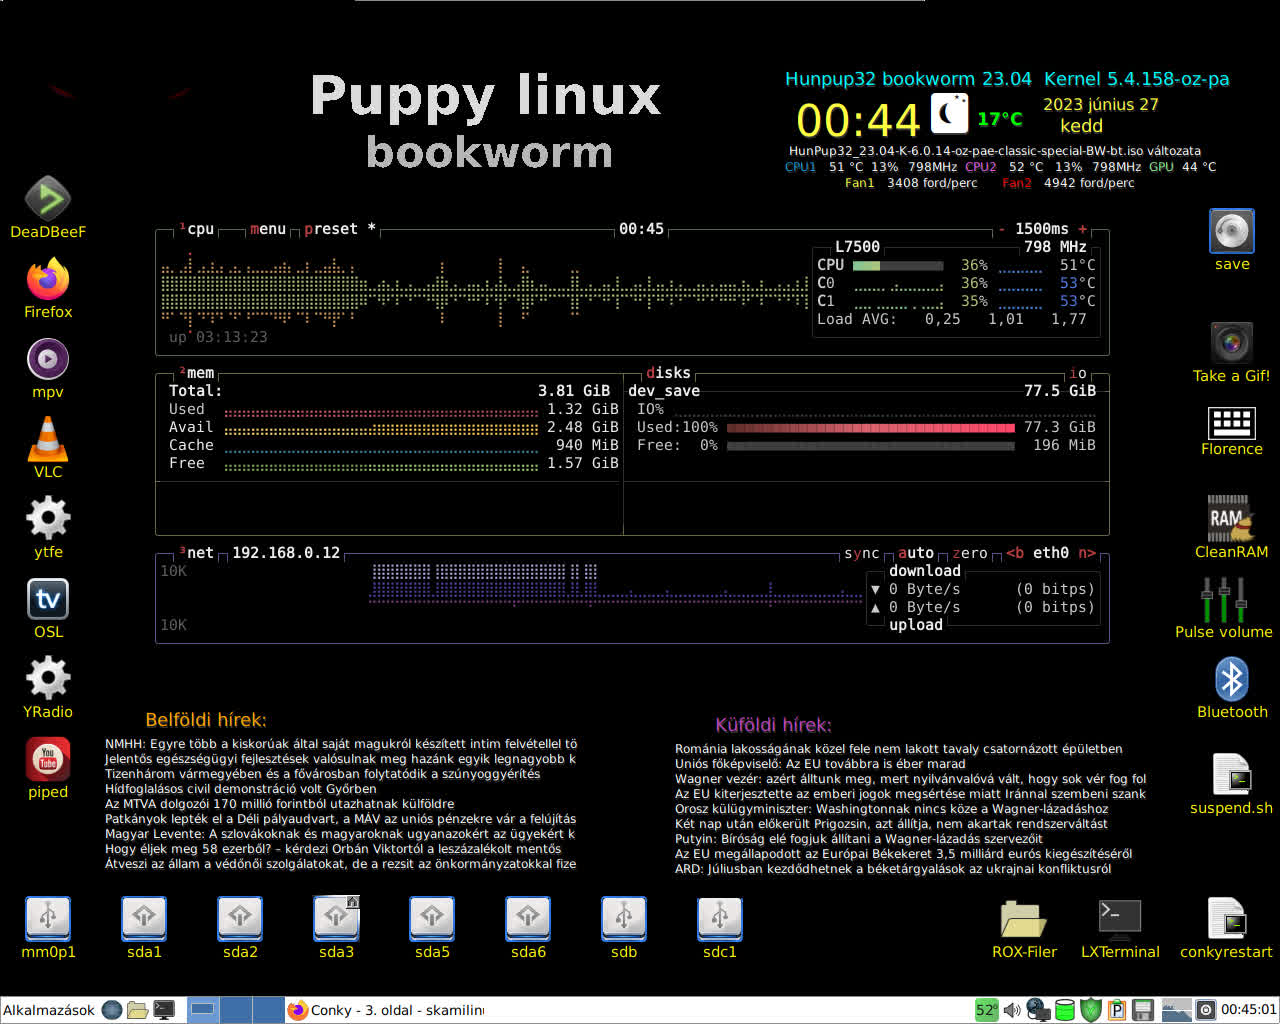Select the Conky Firefox window in taskbar
Screen dimensions: 1280x1024
[386, 1010]
